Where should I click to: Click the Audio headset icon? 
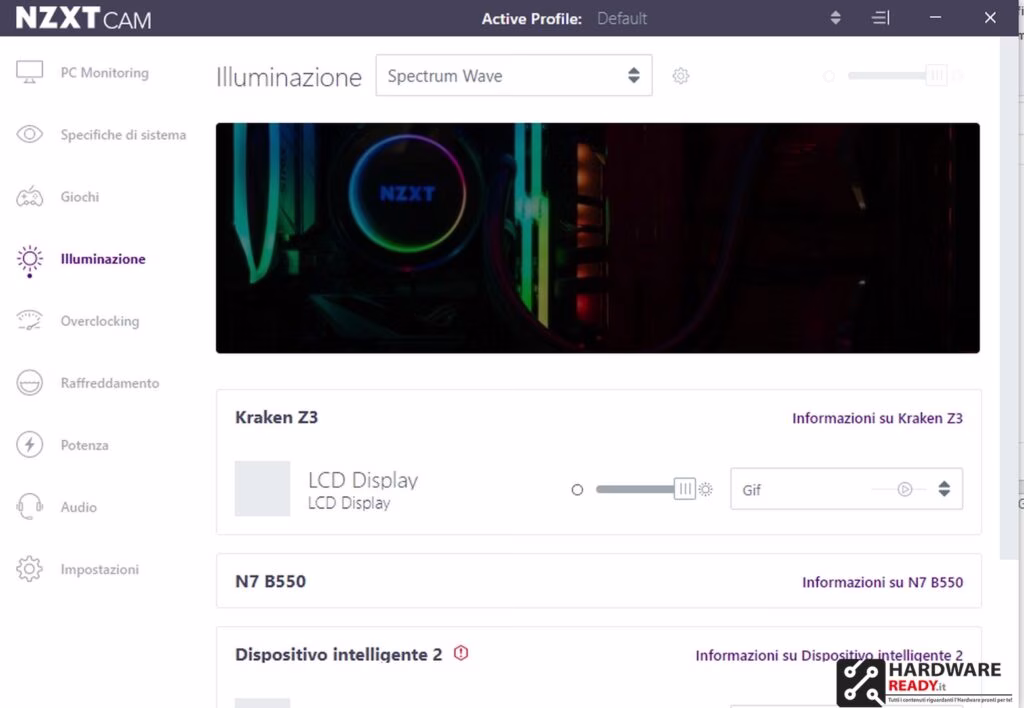pyautogui.click(x=29, y=507)
